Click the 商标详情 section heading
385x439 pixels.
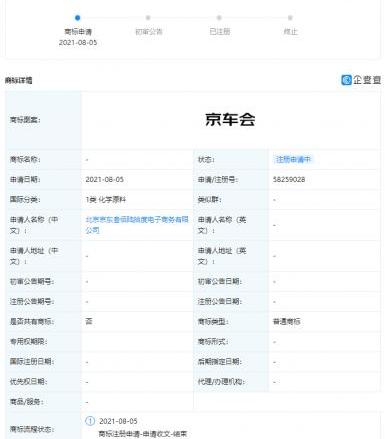19,80
